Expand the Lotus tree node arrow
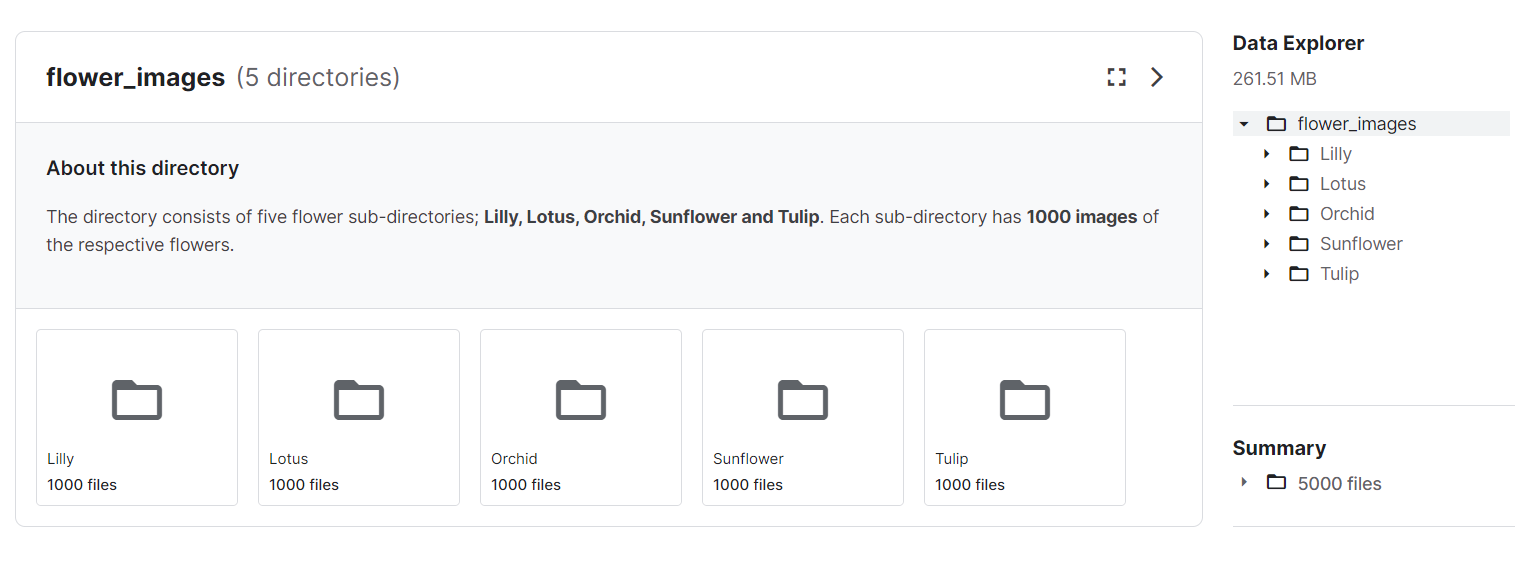The width and height of the screenshot is (1527, 576). click(x=1267, y=184)
